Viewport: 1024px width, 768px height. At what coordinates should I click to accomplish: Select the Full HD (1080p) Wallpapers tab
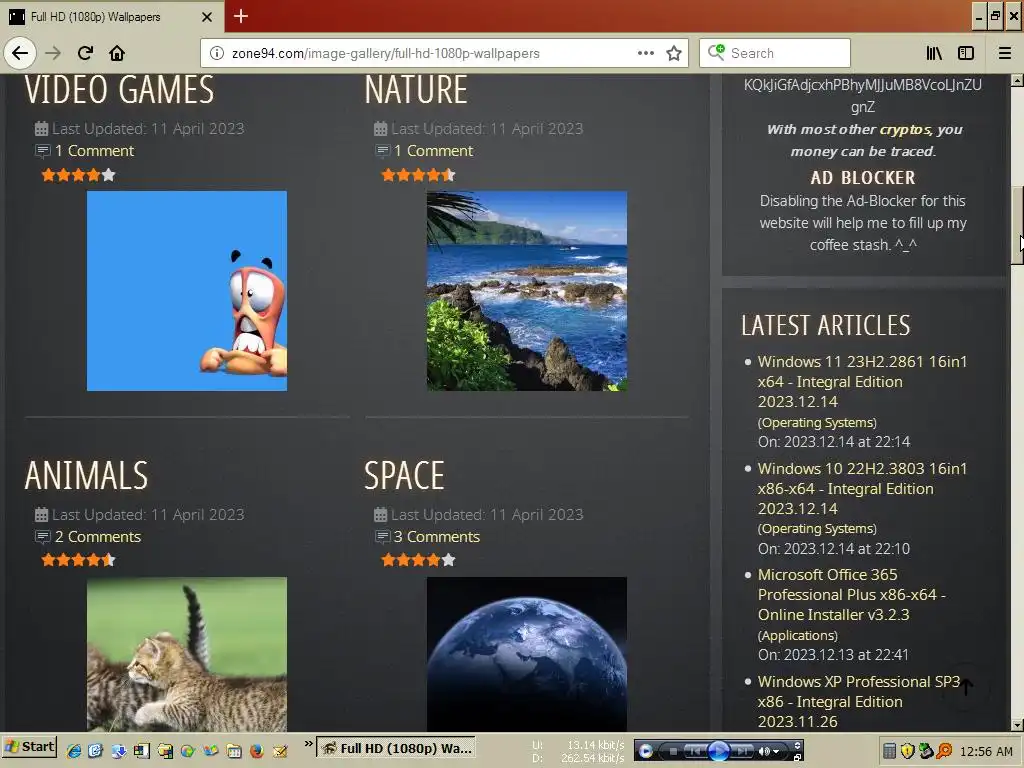(x=112, y=16)
